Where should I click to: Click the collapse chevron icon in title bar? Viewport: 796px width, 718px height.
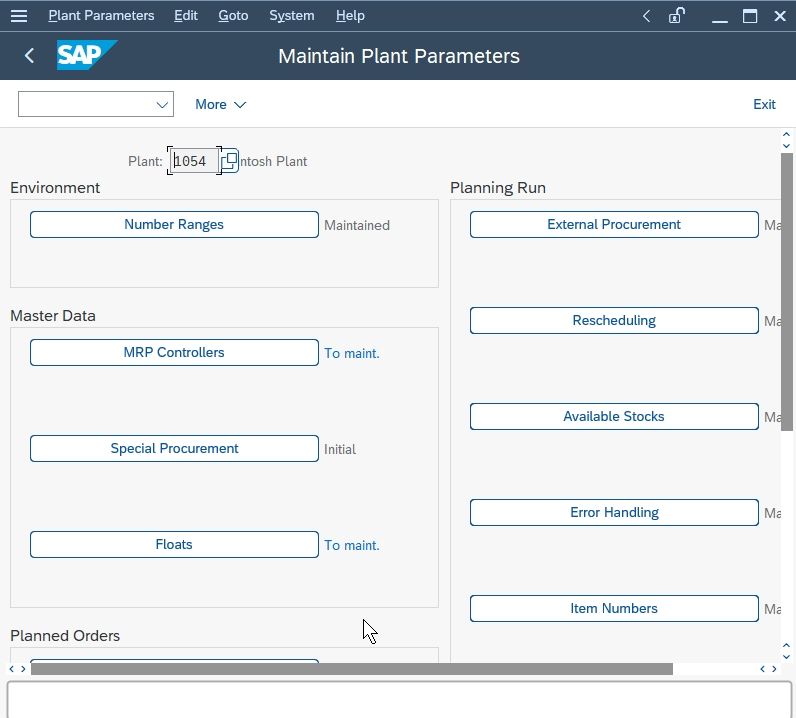pyautogui.click(x=646, y=16)
